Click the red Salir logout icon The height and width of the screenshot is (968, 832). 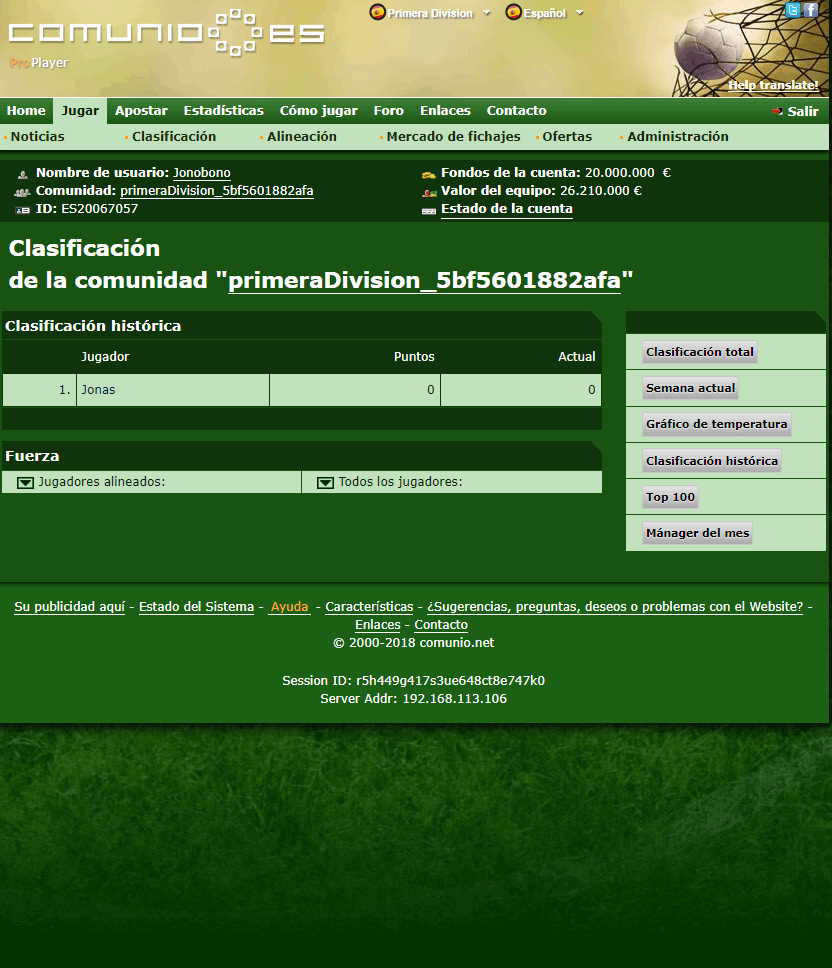[x=777, y=112]
